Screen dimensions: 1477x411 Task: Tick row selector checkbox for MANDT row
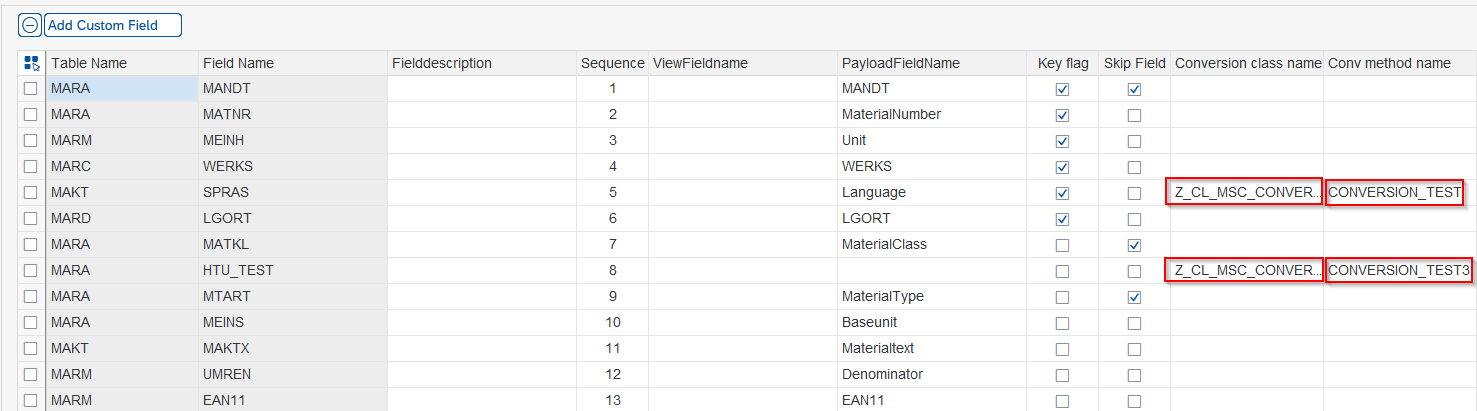31,89
